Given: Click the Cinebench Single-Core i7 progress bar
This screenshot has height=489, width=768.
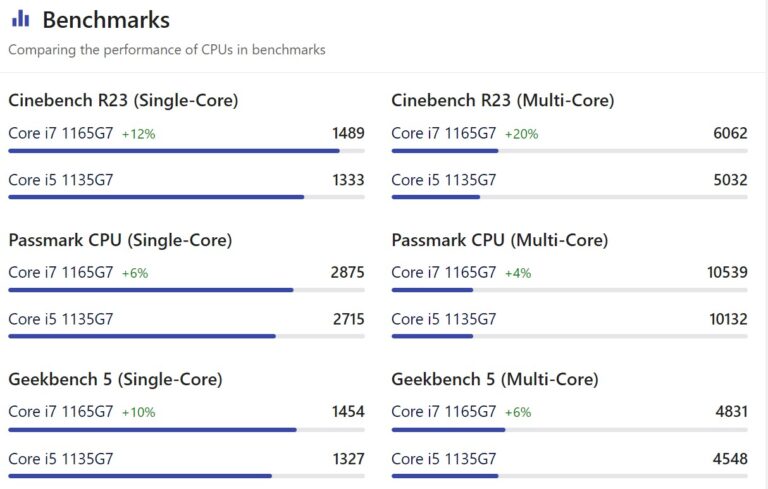Looking at the screenshot, I should pos(174,151).
